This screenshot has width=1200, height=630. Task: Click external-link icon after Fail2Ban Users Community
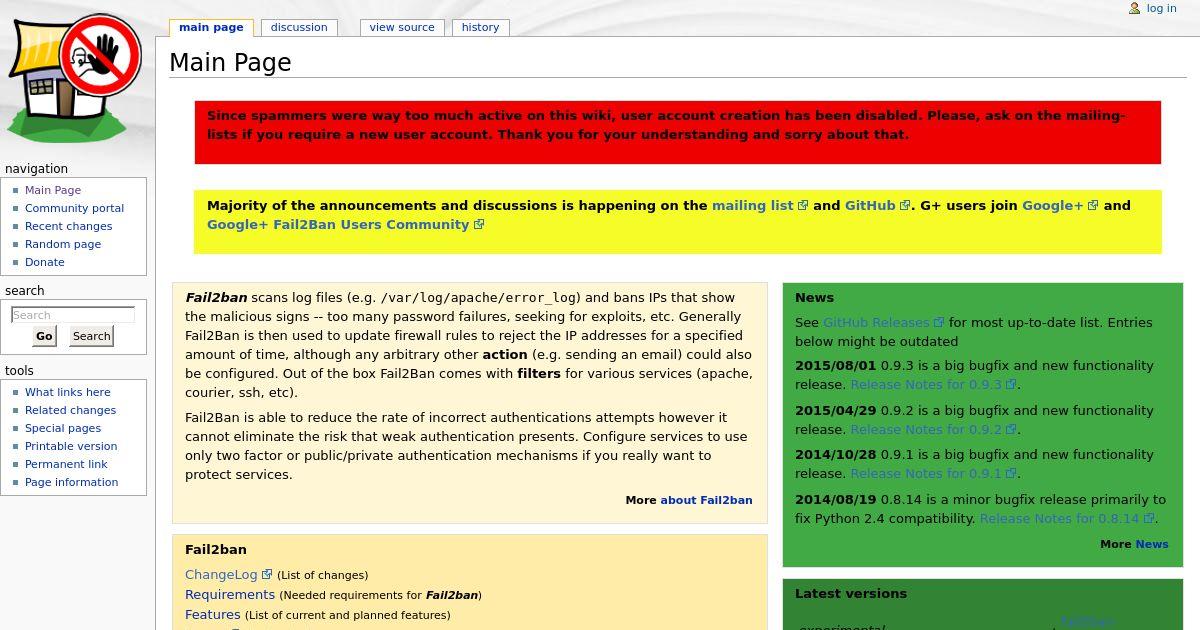(479, 224)
